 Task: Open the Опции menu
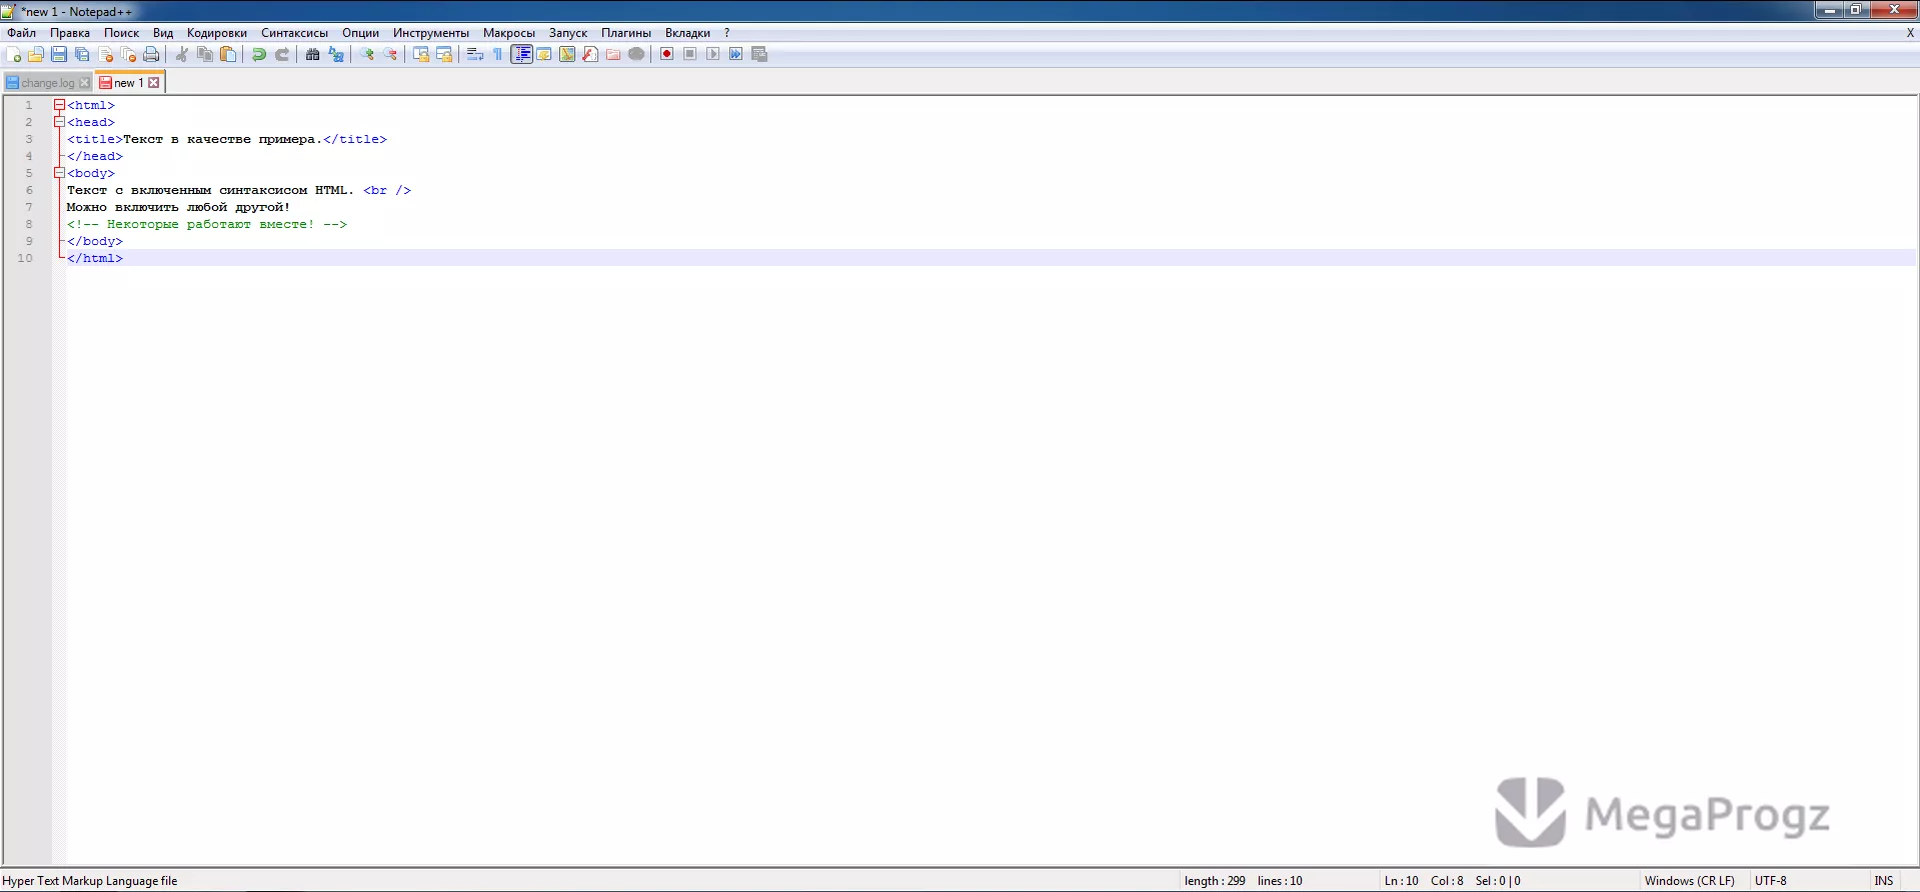[360, 33]
